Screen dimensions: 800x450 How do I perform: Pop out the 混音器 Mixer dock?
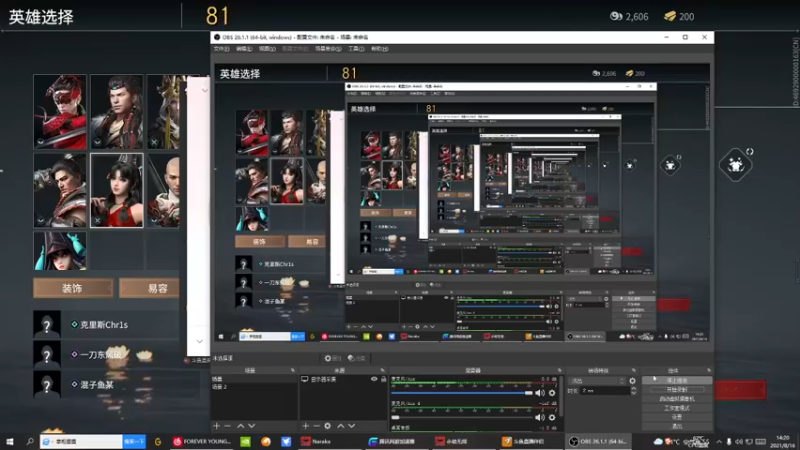tap(560, 370)
